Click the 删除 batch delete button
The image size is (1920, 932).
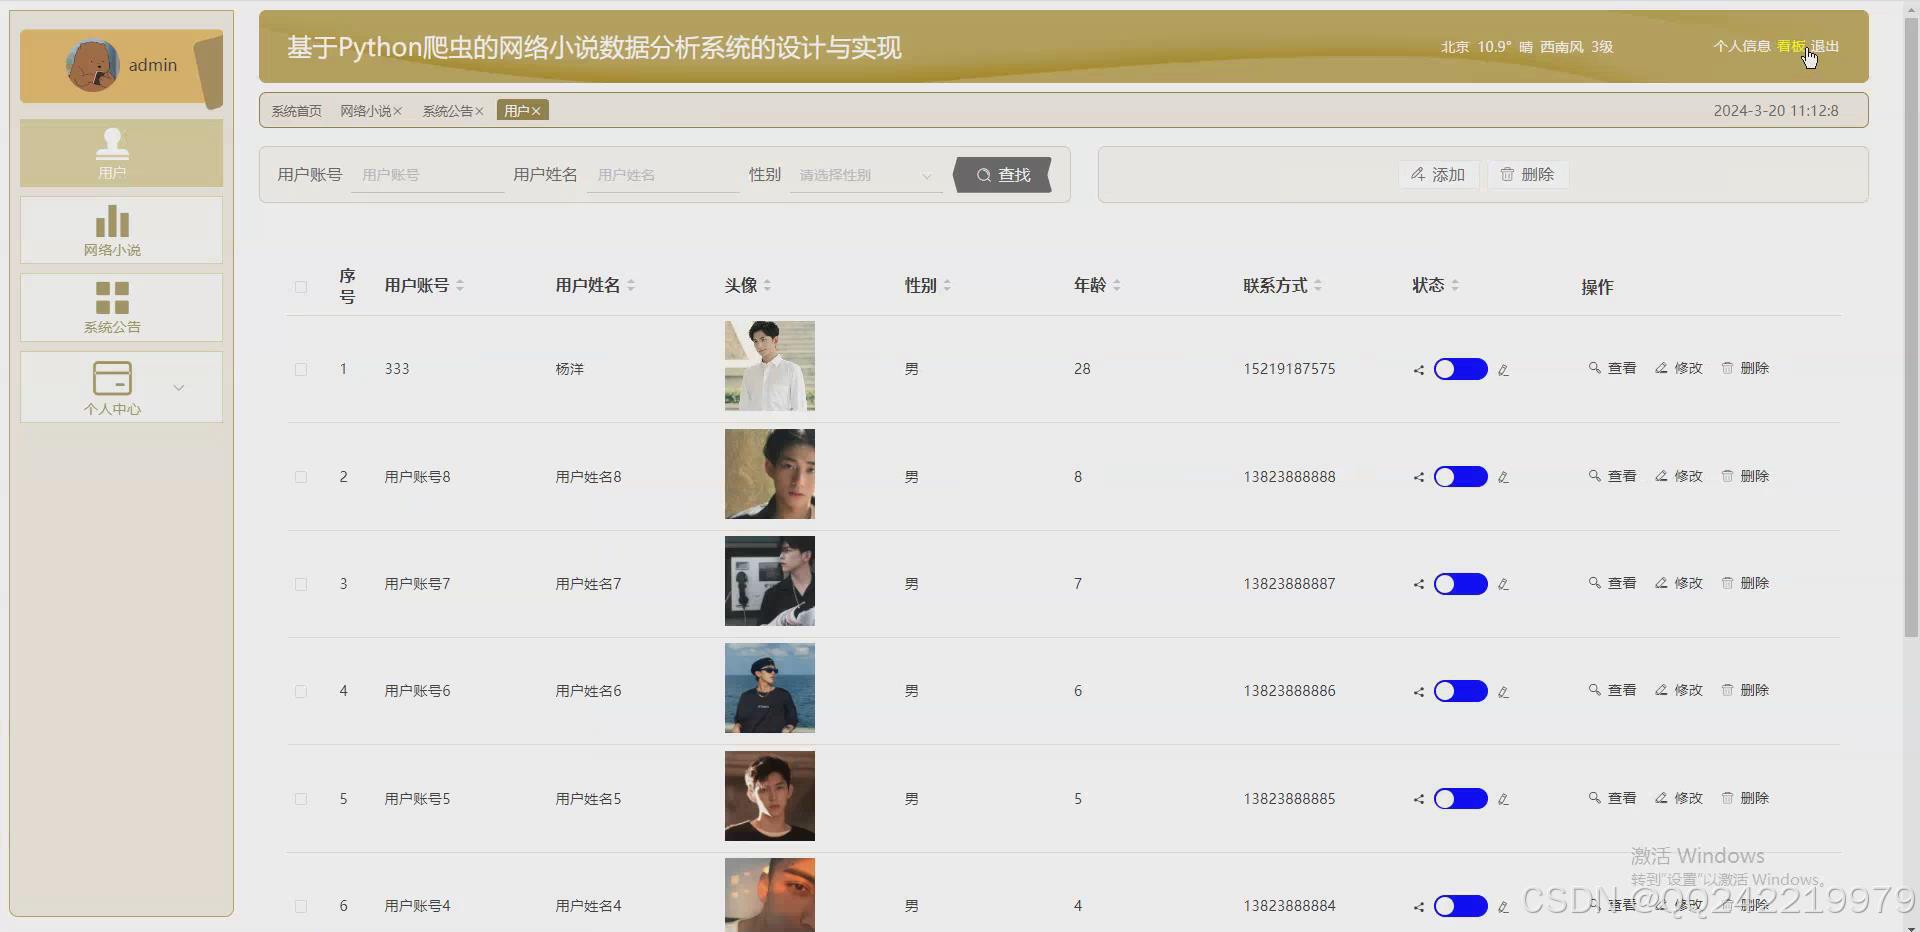click(1527, 175)
